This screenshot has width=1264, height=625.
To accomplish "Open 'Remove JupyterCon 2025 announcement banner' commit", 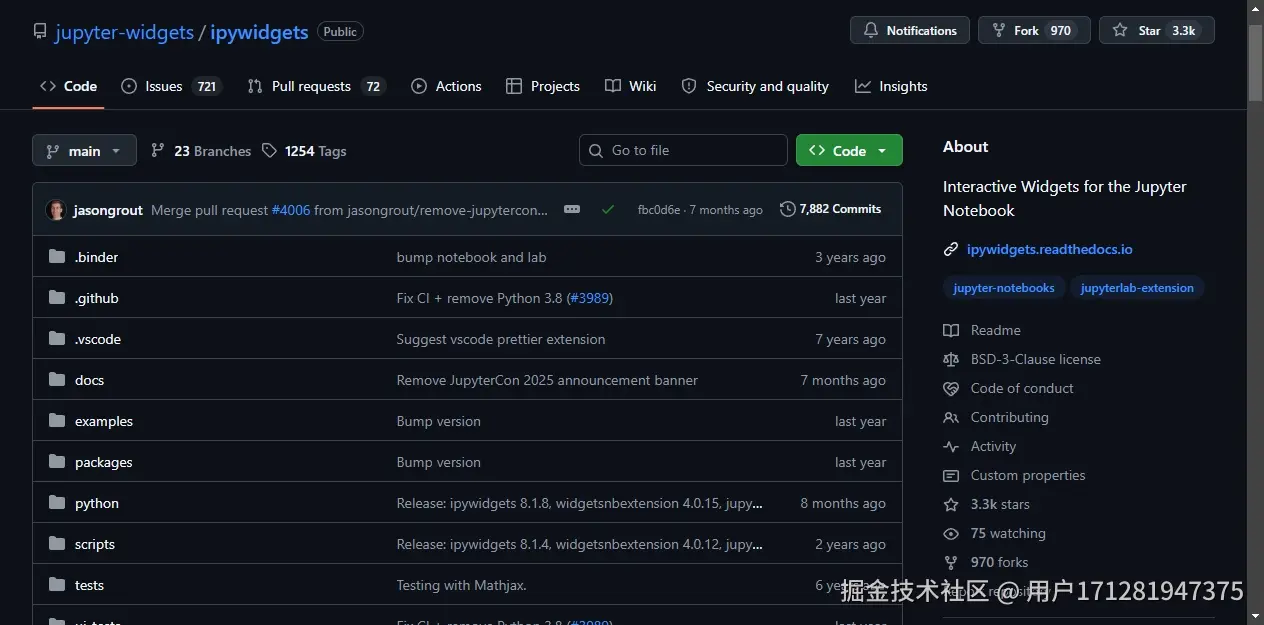I will pyautogui.click(x=547, y=380).
